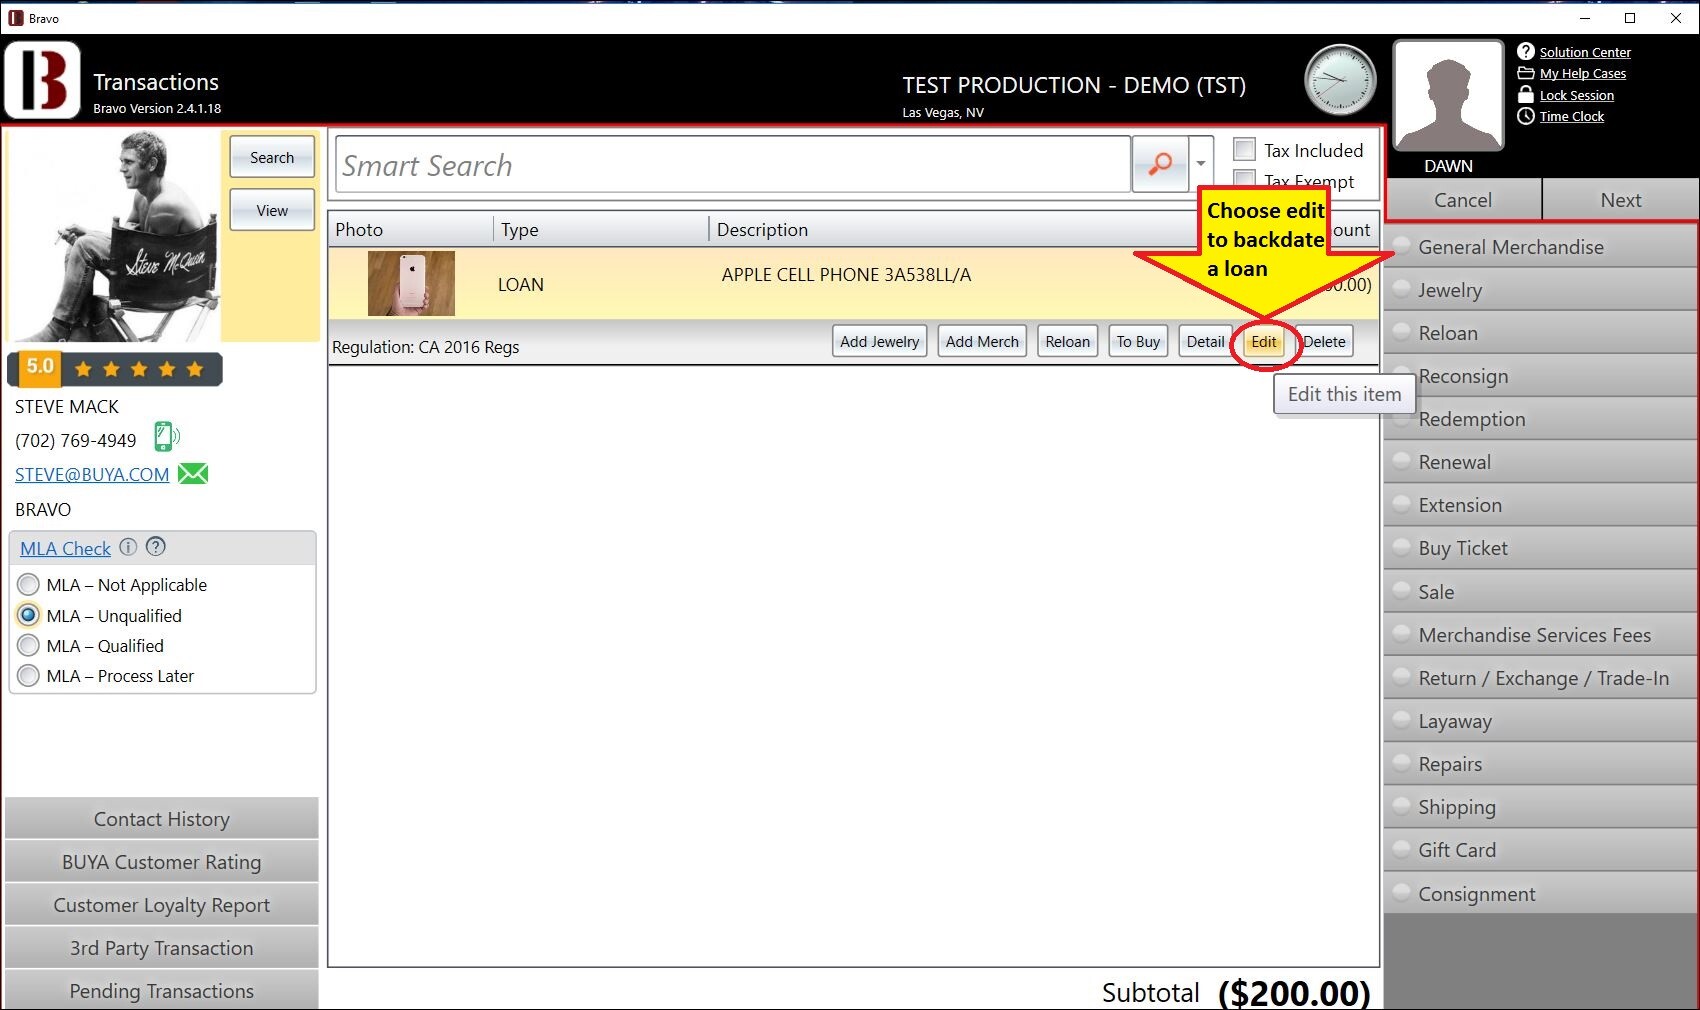The height and width of the screenshot is (1010, 1700).
Task: Click the MLA Check info icon
Action: pyautogui.click(x=128, y=547)
